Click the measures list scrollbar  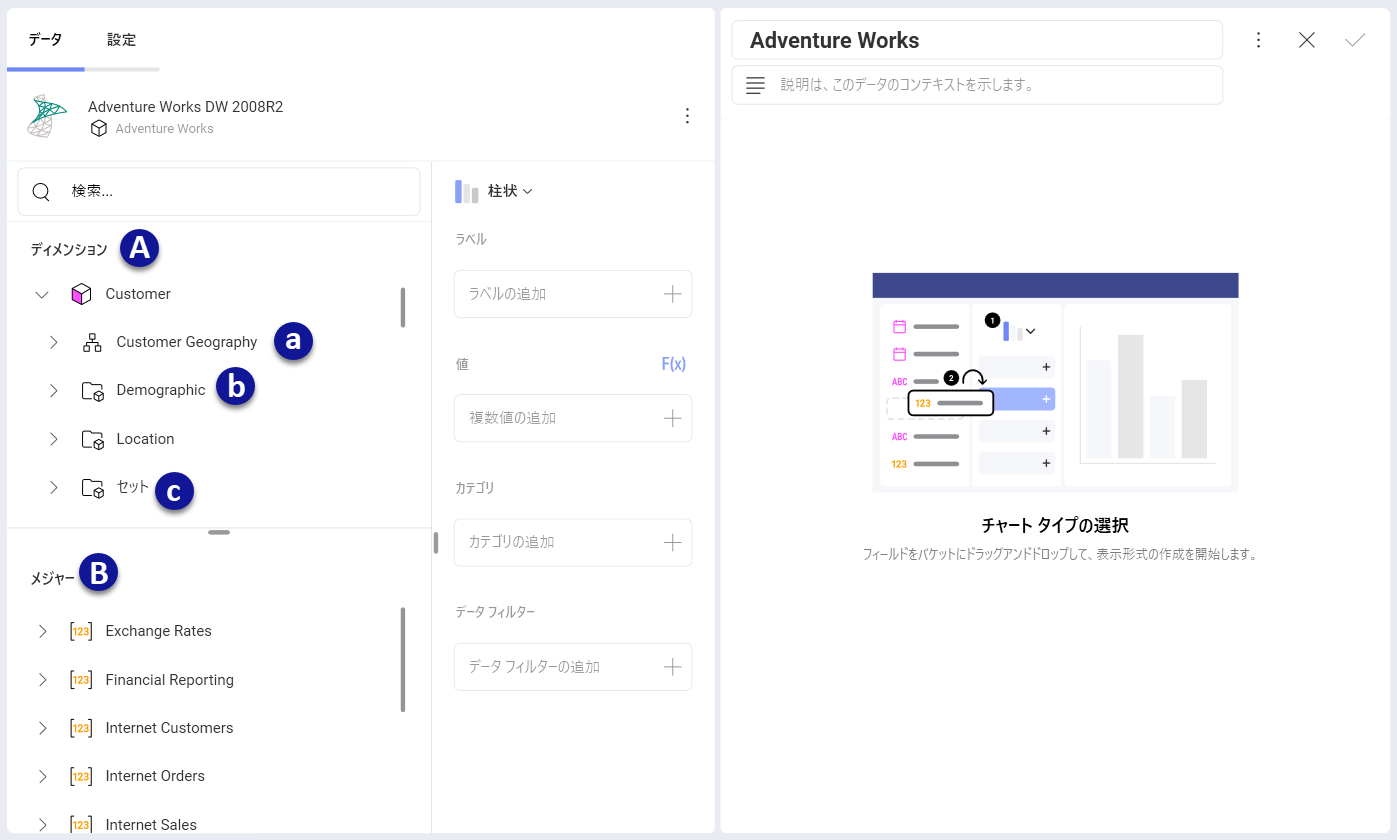(x=403, y=660)
